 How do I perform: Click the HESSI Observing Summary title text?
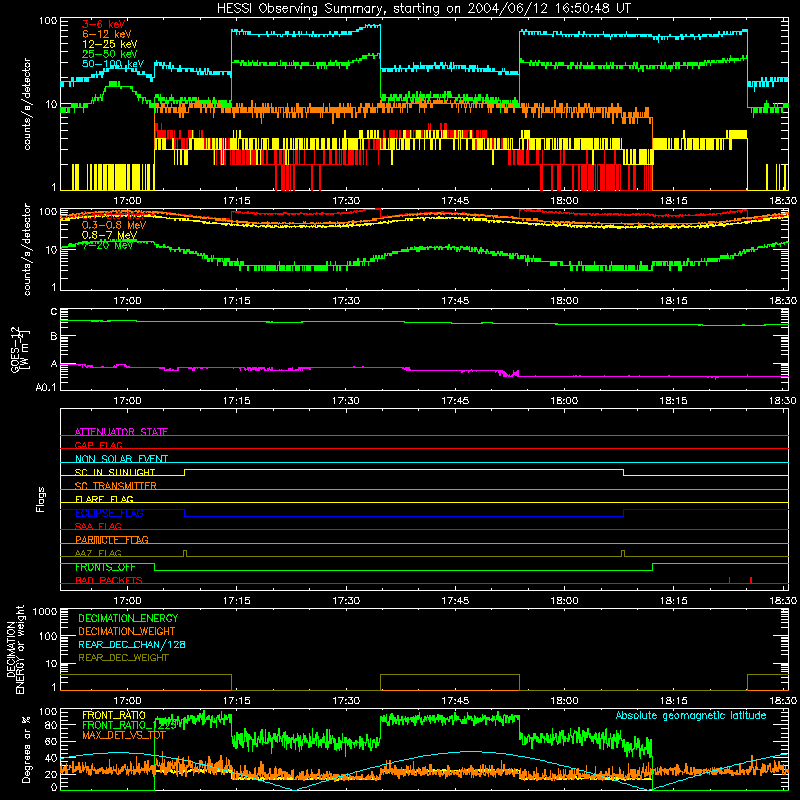click(423, 9)
